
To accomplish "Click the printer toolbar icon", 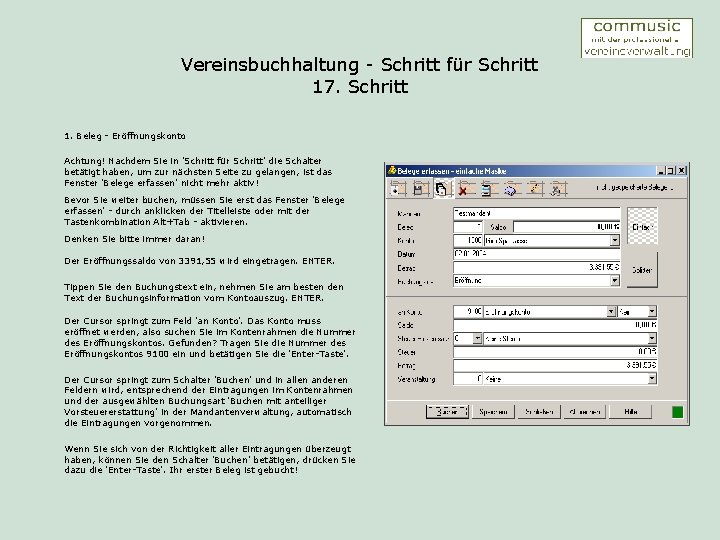I will [x=511, y=188].
